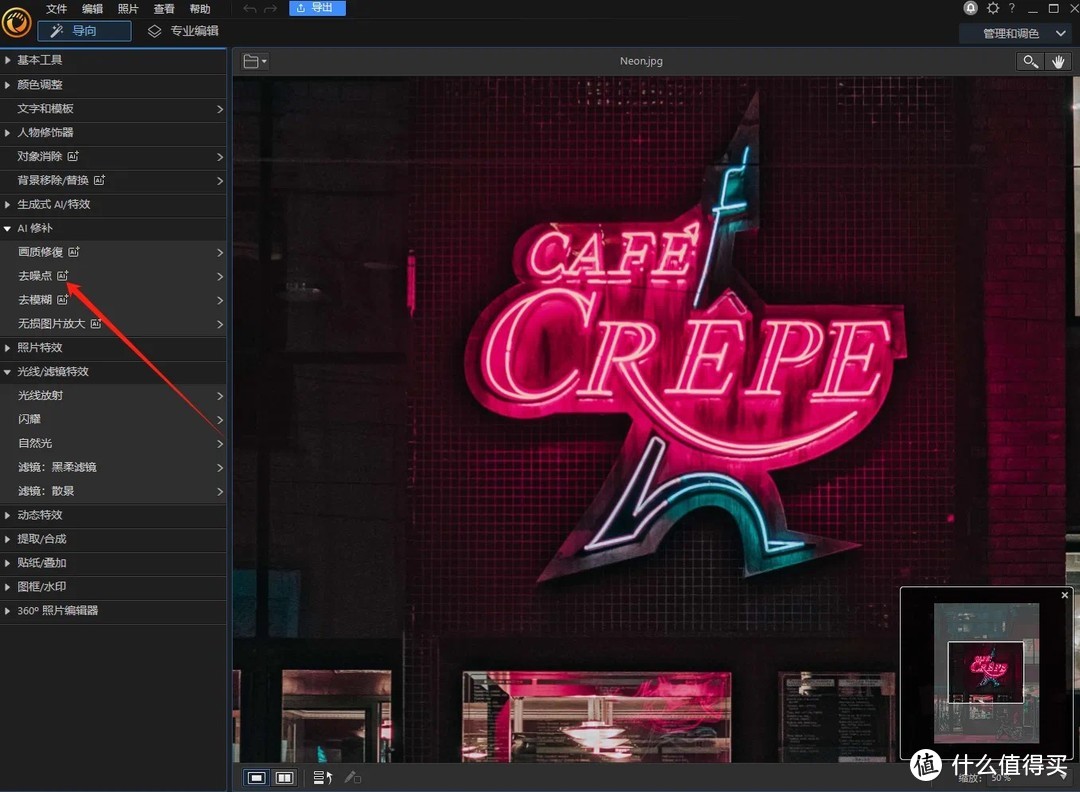Open 文字和模板 item
The image size is (1080, 792).
click(113, 109)
